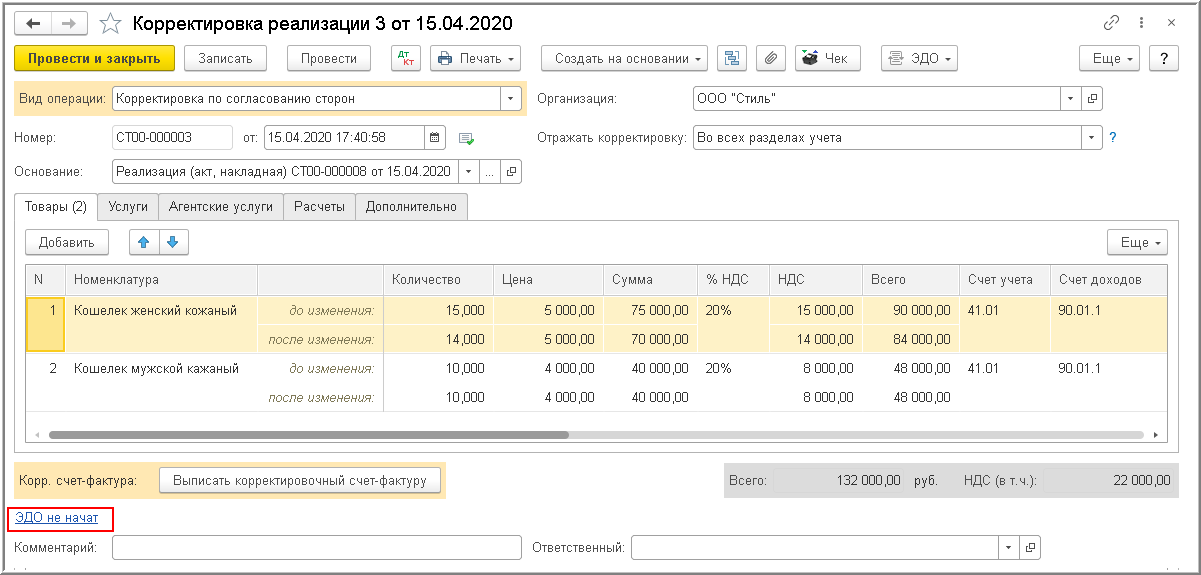1201x575 pixels.
Task: Click the horizontal scrollbar under the table
Action: [x=308, y=436]
